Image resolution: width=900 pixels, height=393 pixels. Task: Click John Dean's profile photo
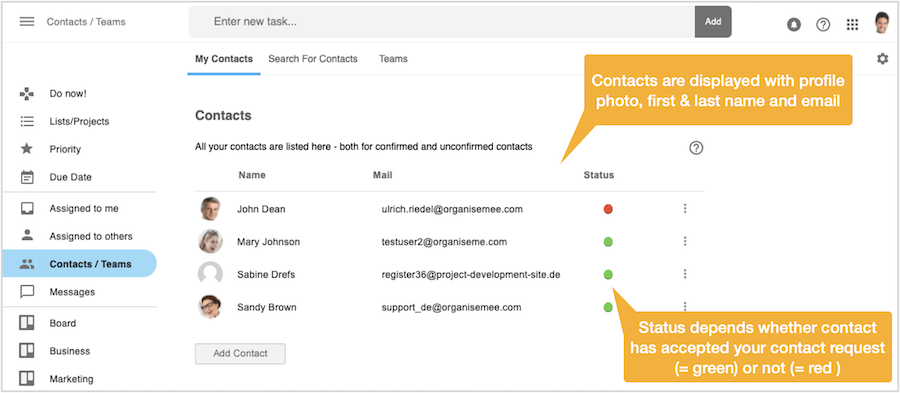point(211,209)
